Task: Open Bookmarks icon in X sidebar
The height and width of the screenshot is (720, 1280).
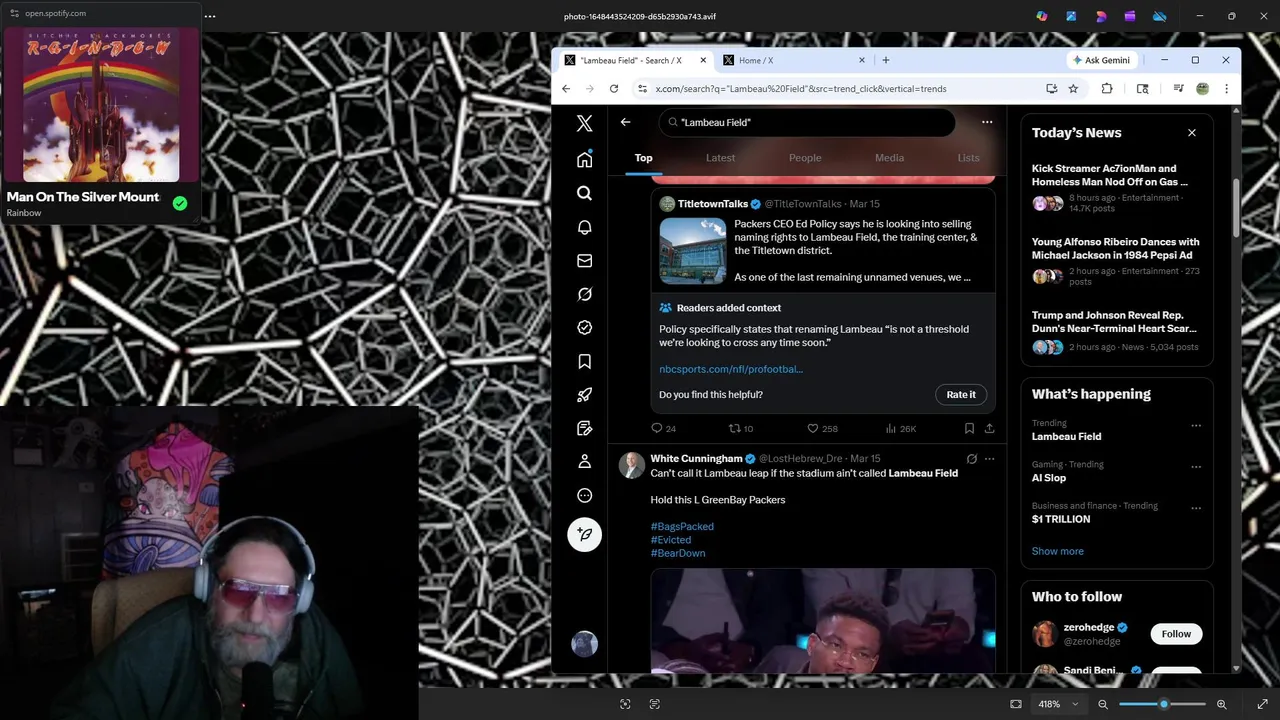Action: click(x=585, y=361)
